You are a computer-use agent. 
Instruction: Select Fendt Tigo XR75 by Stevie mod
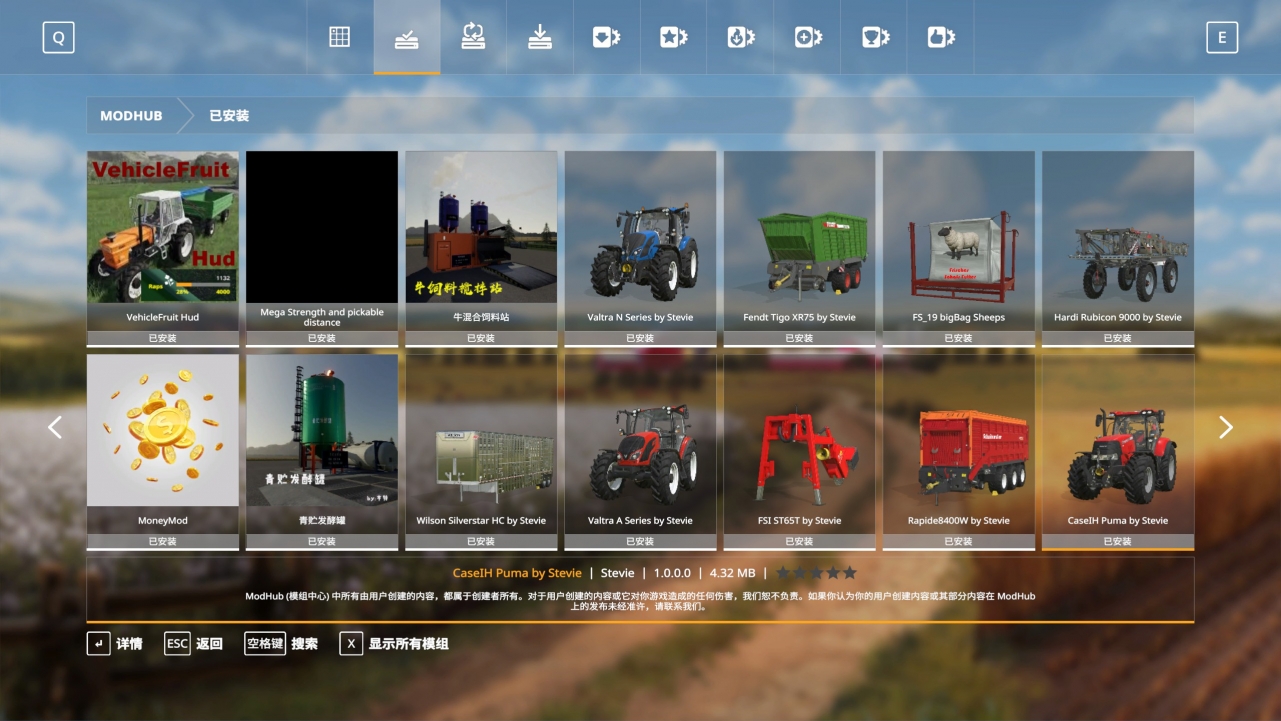799,248
